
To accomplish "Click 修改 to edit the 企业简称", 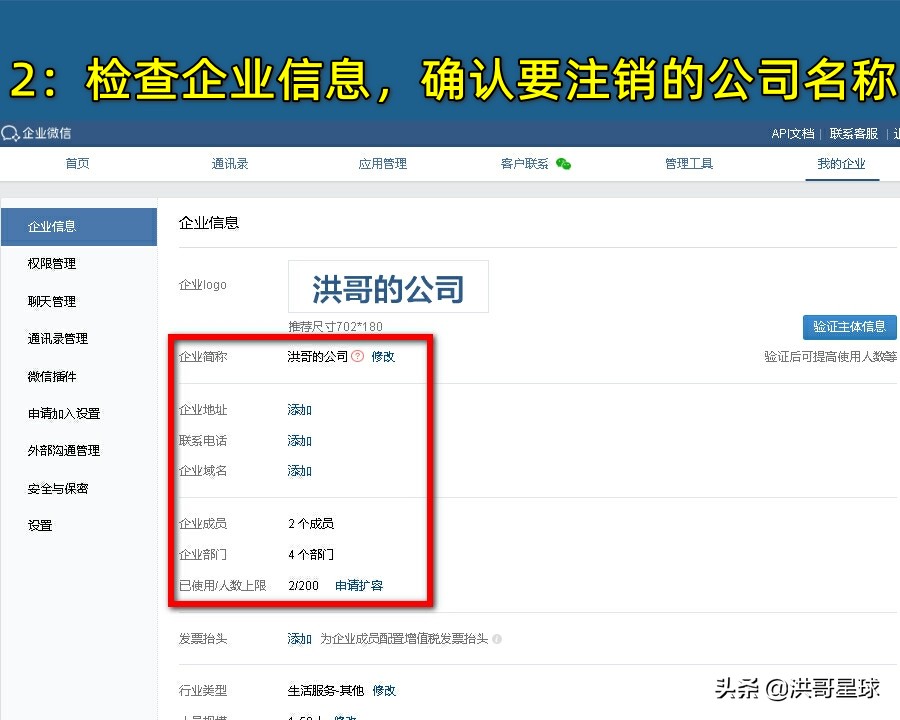I will click(x=382, y=356).
